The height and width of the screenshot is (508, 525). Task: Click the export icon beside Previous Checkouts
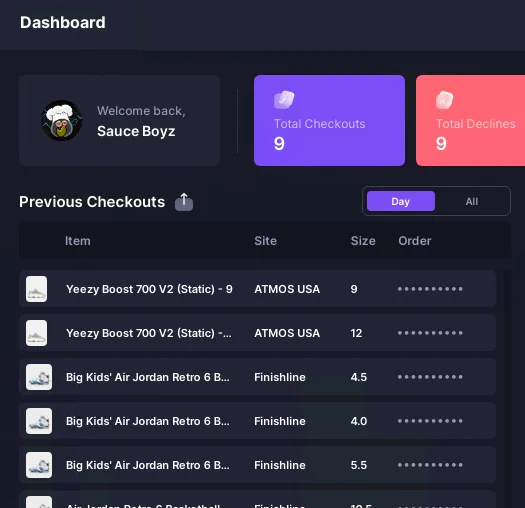coord(184,202)
